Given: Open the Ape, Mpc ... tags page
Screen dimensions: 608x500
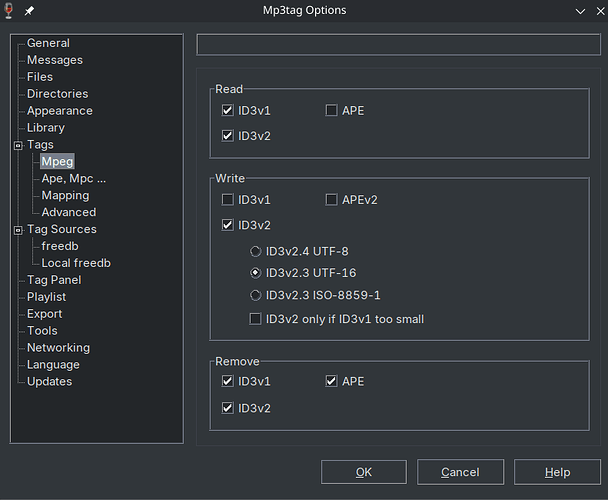Looking at the screenshot, I should pos(74,178).
